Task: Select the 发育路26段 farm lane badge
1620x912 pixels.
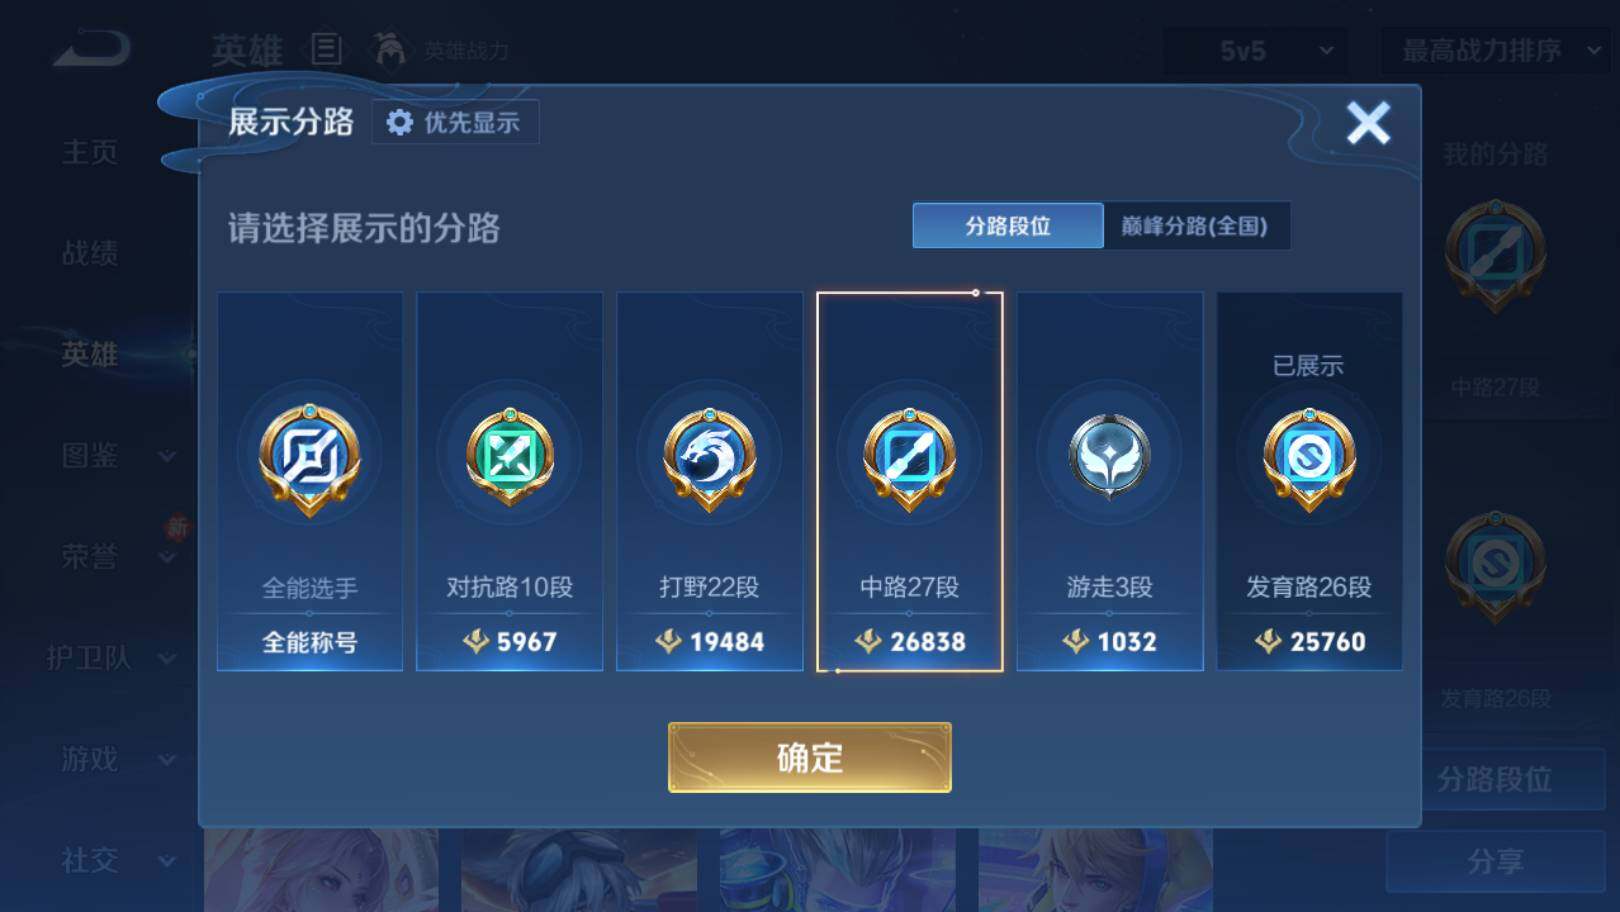Action: click(x=1310, y=459)
